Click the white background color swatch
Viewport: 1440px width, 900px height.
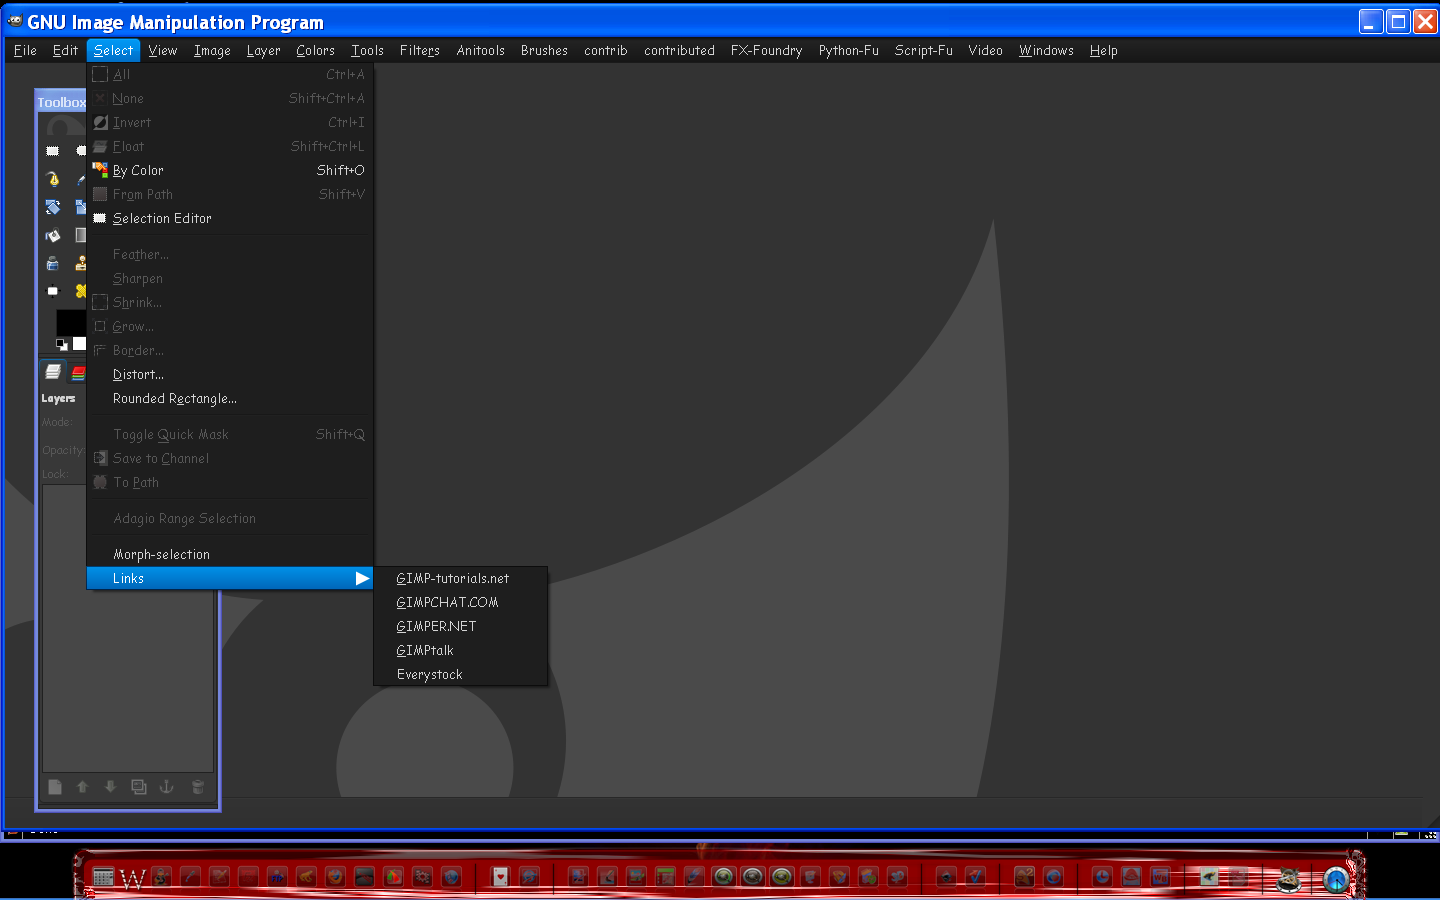coord(79,344)
